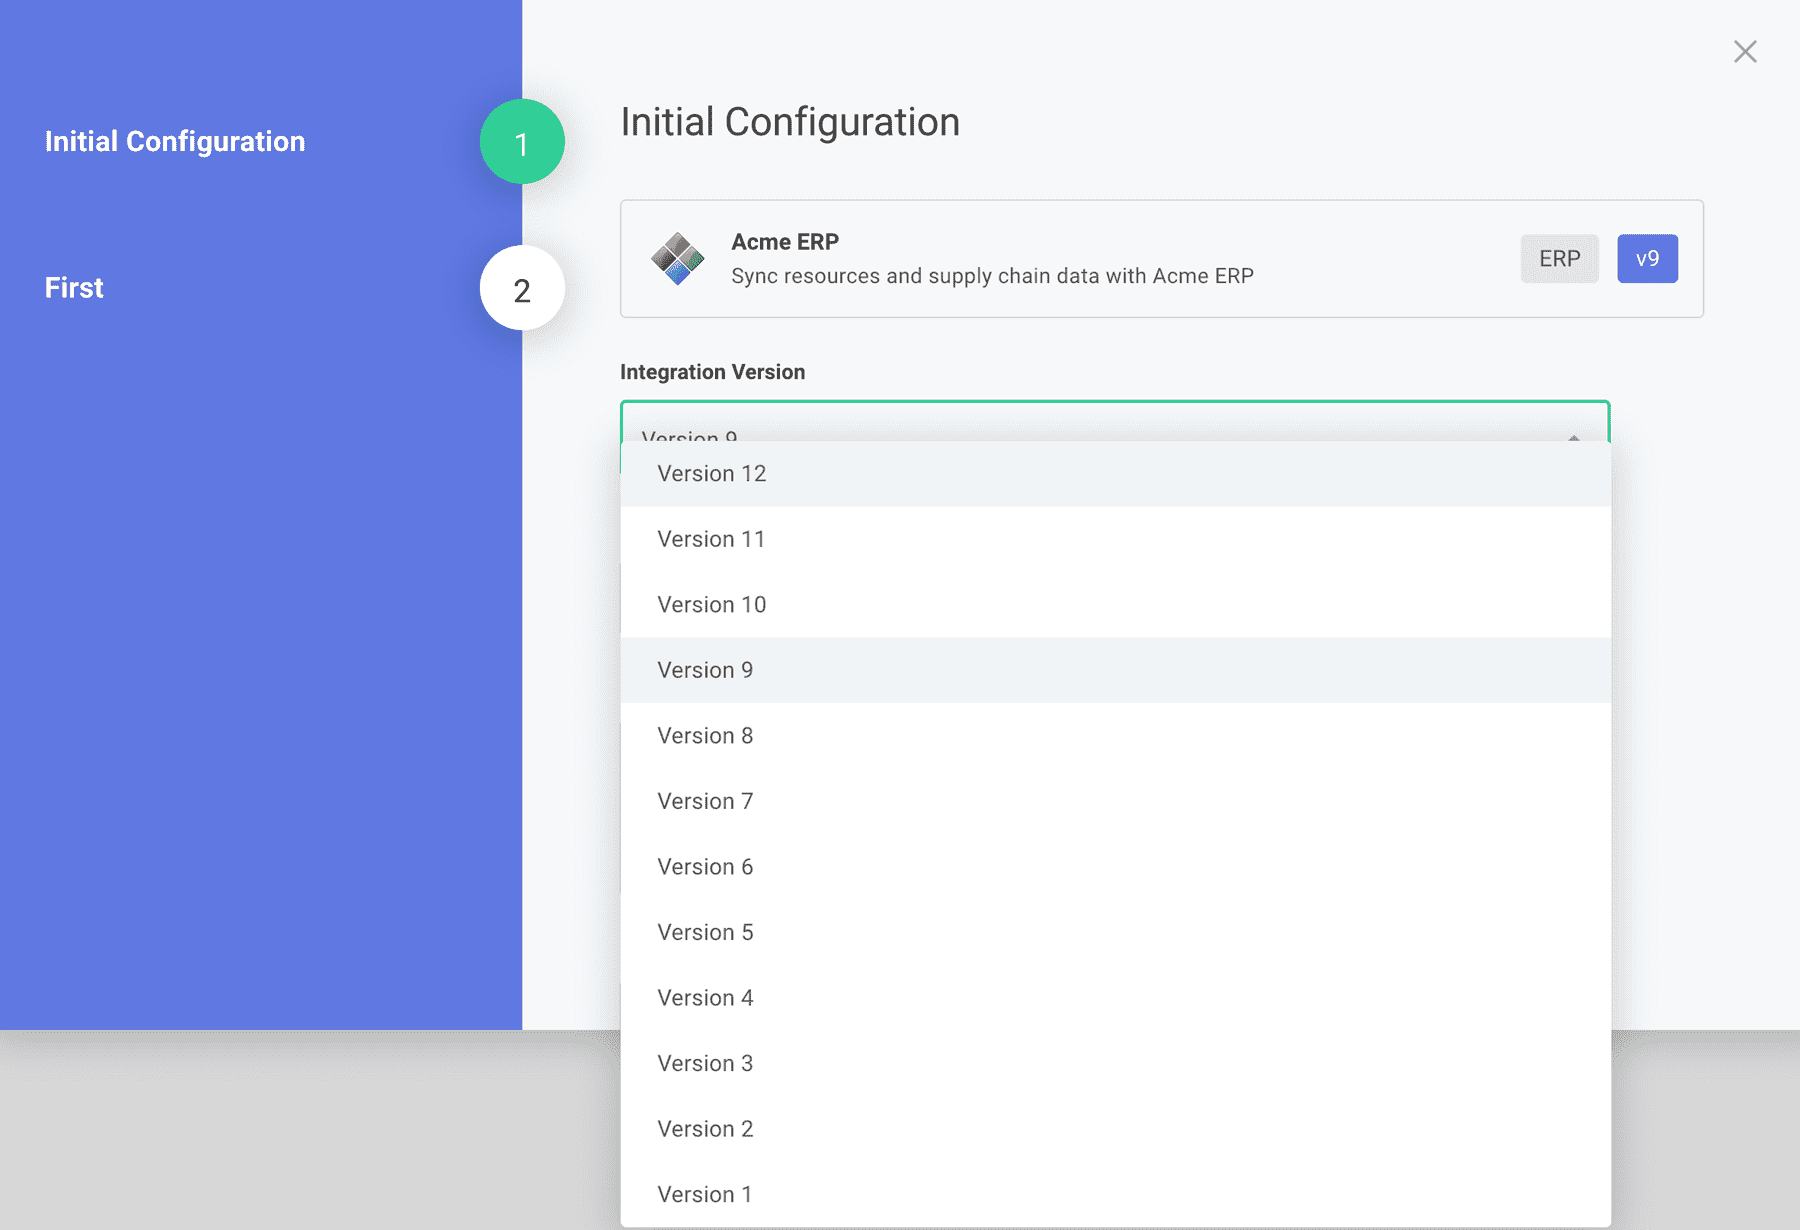Screen dimensions: 1800x1230
Task: Choose Version 11 in the version list
Action: (x=1115, y=539)
